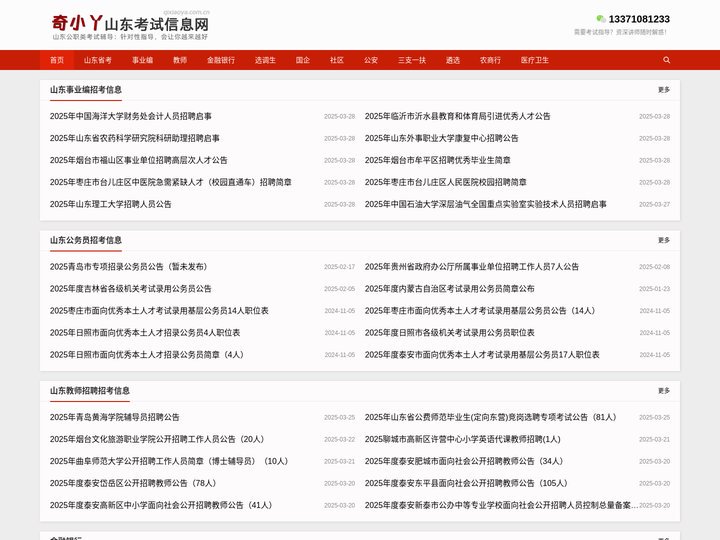Open 2025年贵州省政府办公厅所属事业单位招聘7人公告
Image resolution: width=720 pixels, height=540 pixels.
coord(472,267)
